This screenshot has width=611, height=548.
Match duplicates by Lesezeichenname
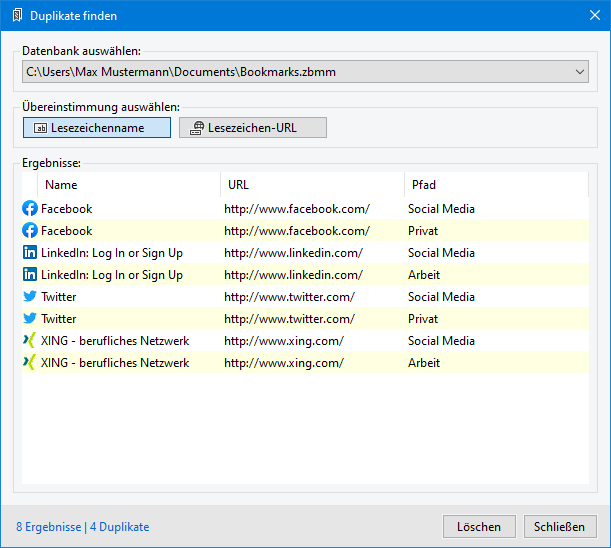pos(97,127)
